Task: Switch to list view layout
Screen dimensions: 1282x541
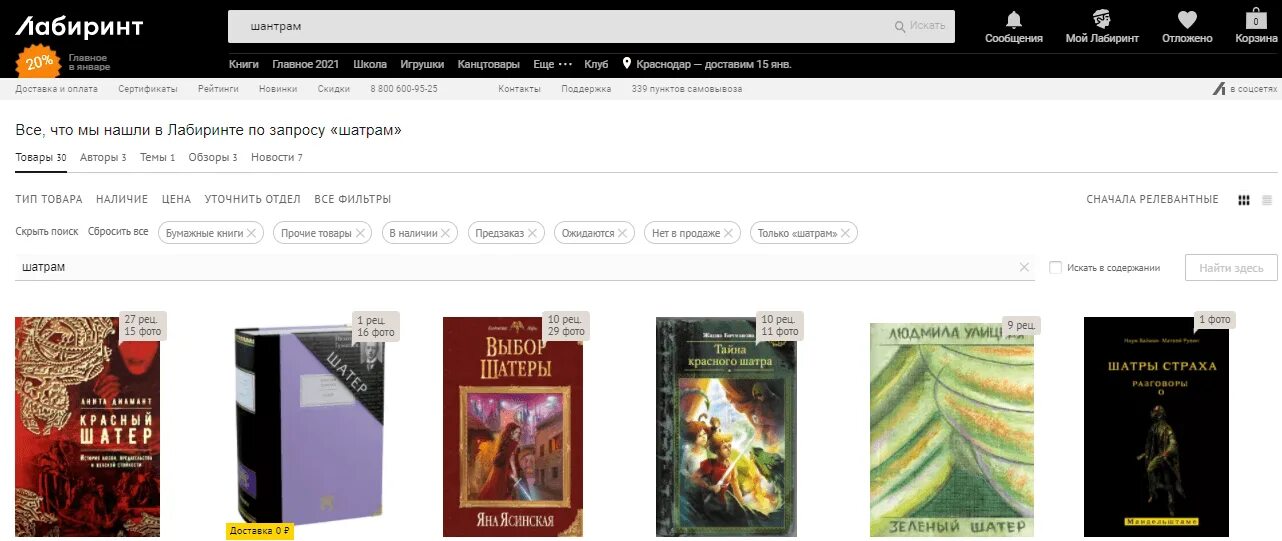Action: coord(1267,200)
